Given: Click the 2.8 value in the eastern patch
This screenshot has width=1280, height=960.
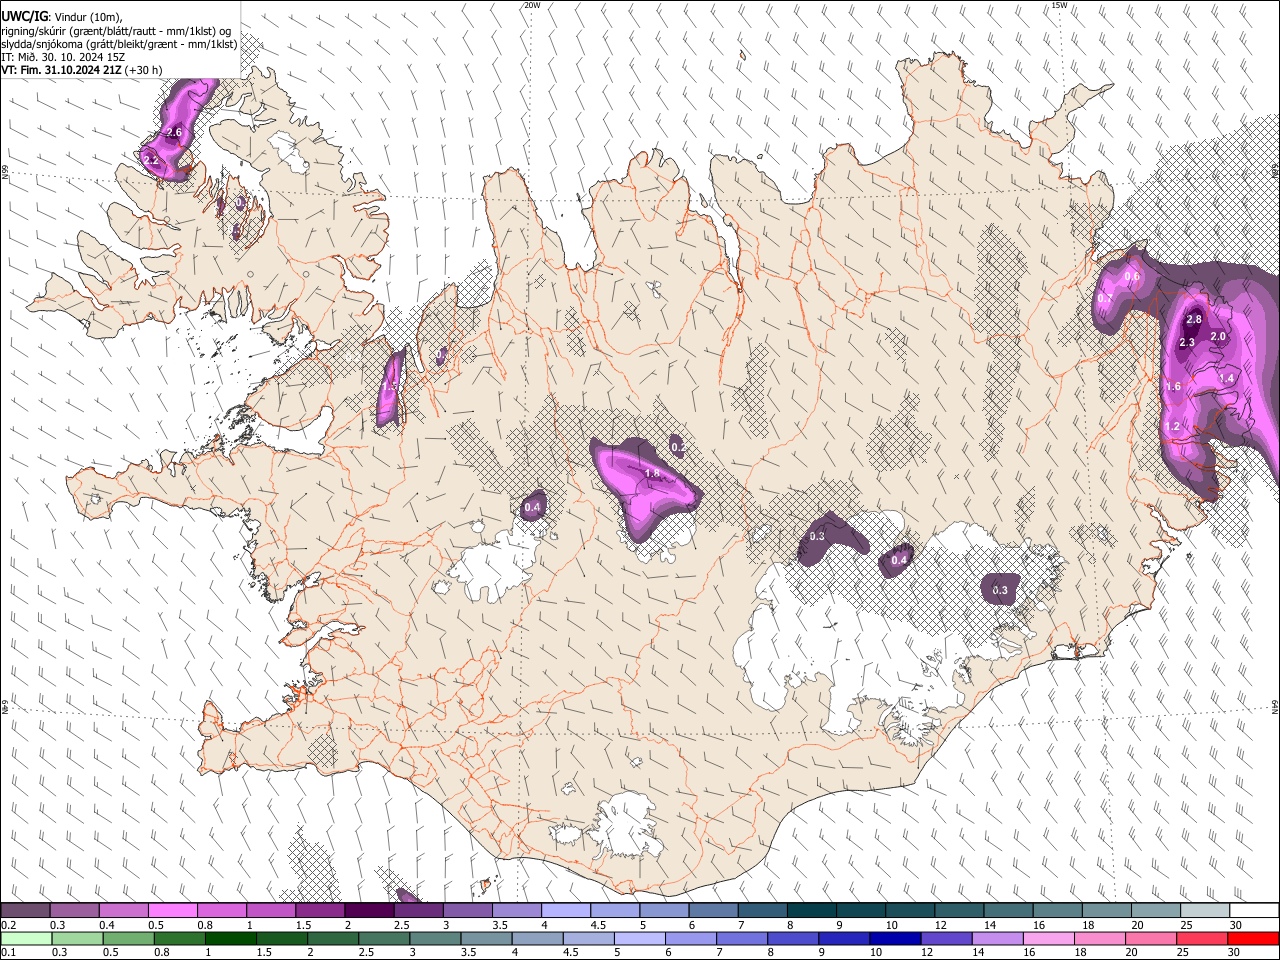Looking at the screenshot, I should (x=1194, y=320).
